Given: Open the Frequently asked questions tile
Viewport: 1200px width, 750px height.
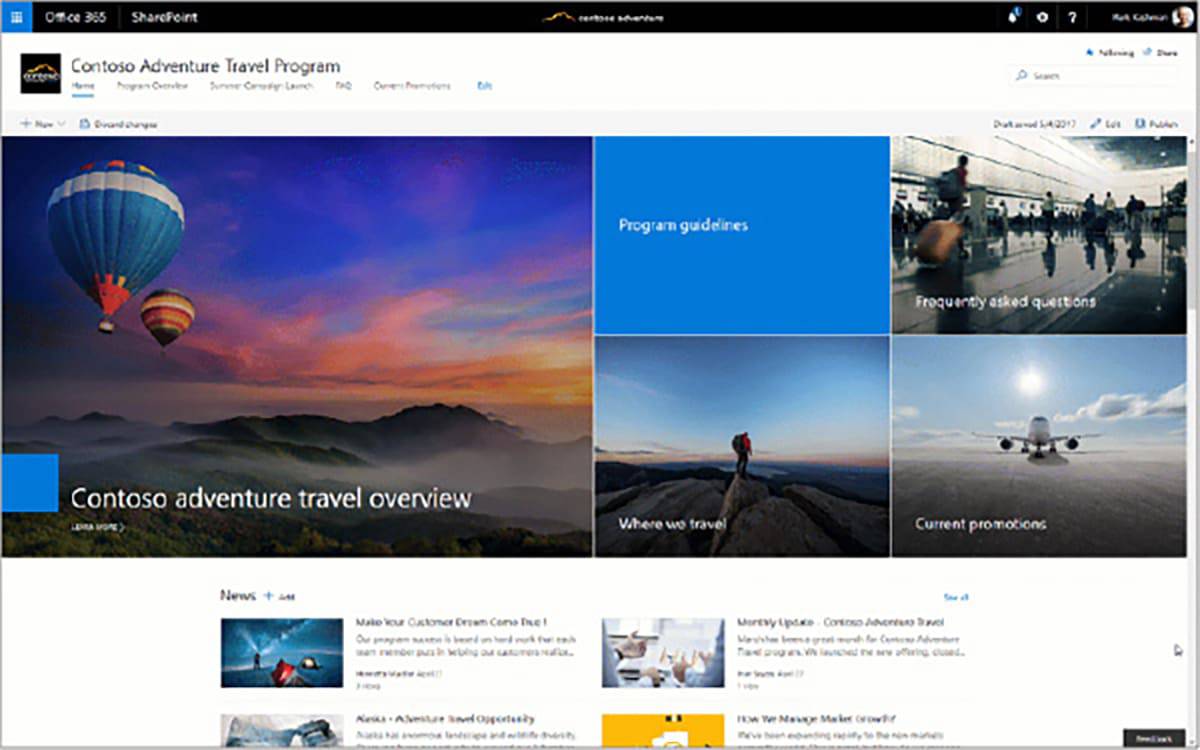Looking at the screenshot, I should (1039, 235).
